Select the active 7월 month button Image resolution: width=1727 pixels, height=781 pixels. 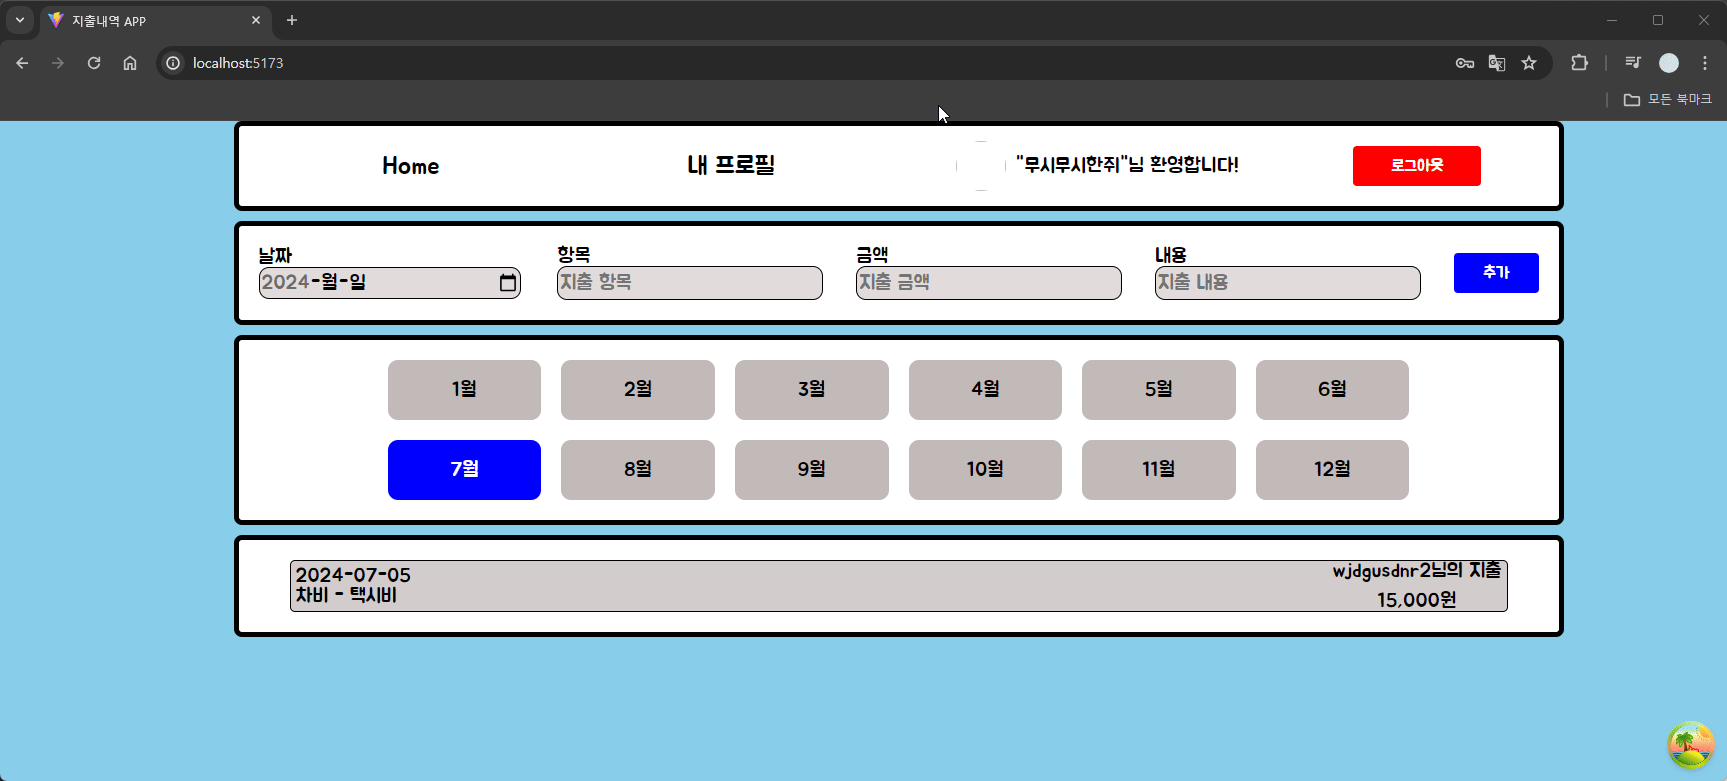(464, 470)
